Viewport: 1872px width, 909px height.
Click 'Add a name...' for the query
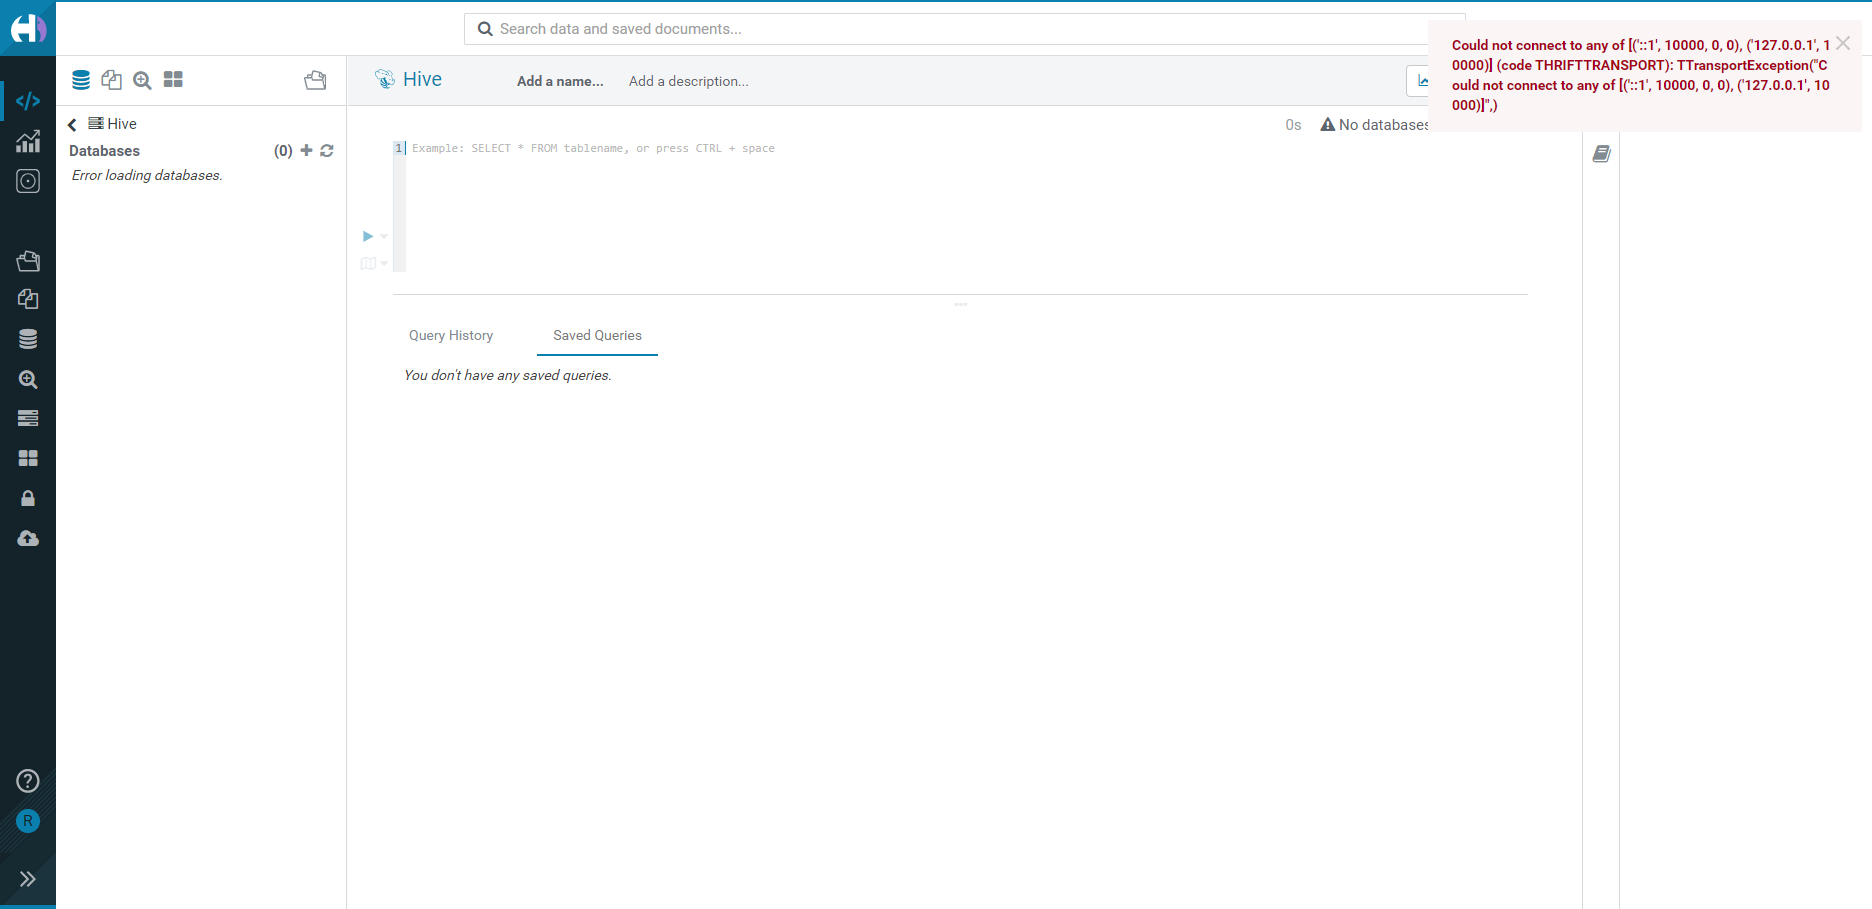tap(560, 81)
